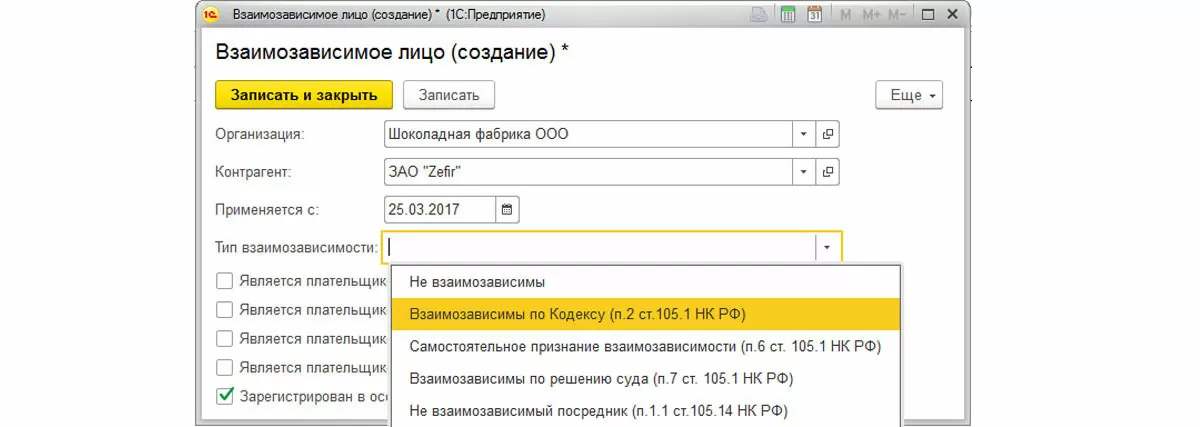Click the print icon in title bar
1200x427 pixels.
point(760,15)
